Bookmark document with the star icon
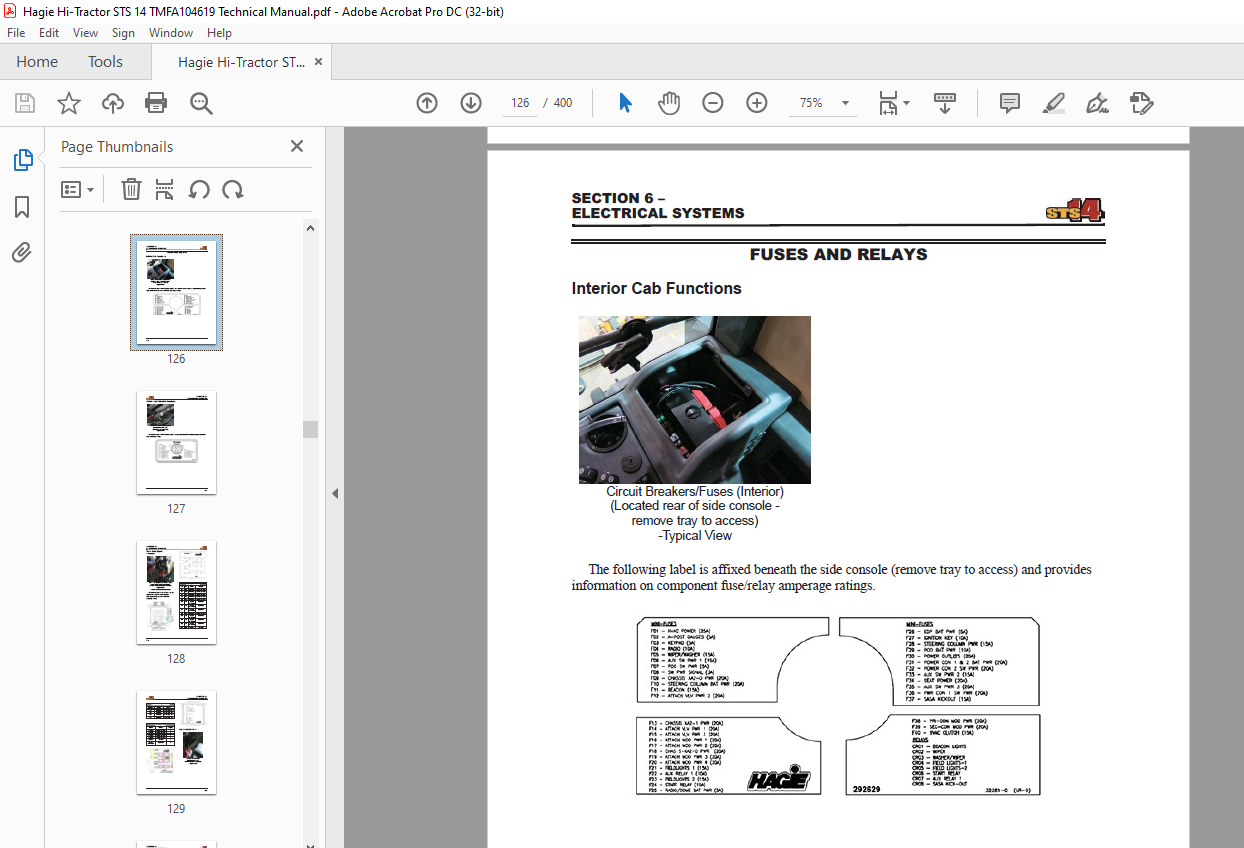Screen dimensions: 1244x848 click(x=69, y=103)
